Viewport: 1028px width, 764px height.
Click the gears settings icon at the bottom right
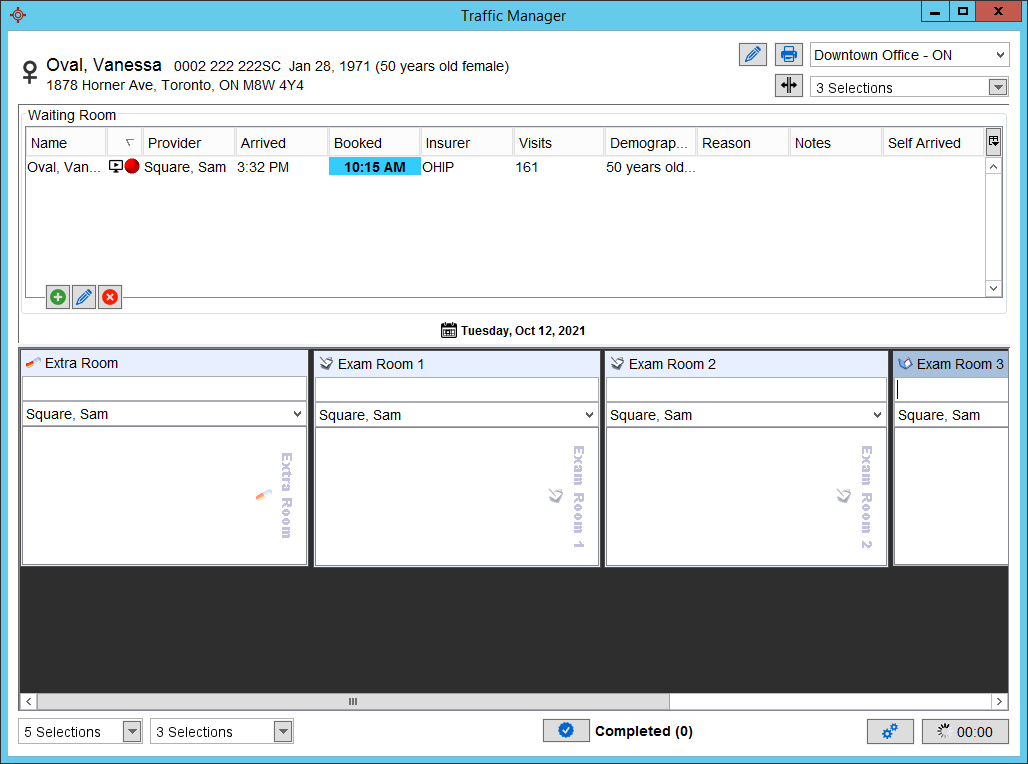point(890,731)
